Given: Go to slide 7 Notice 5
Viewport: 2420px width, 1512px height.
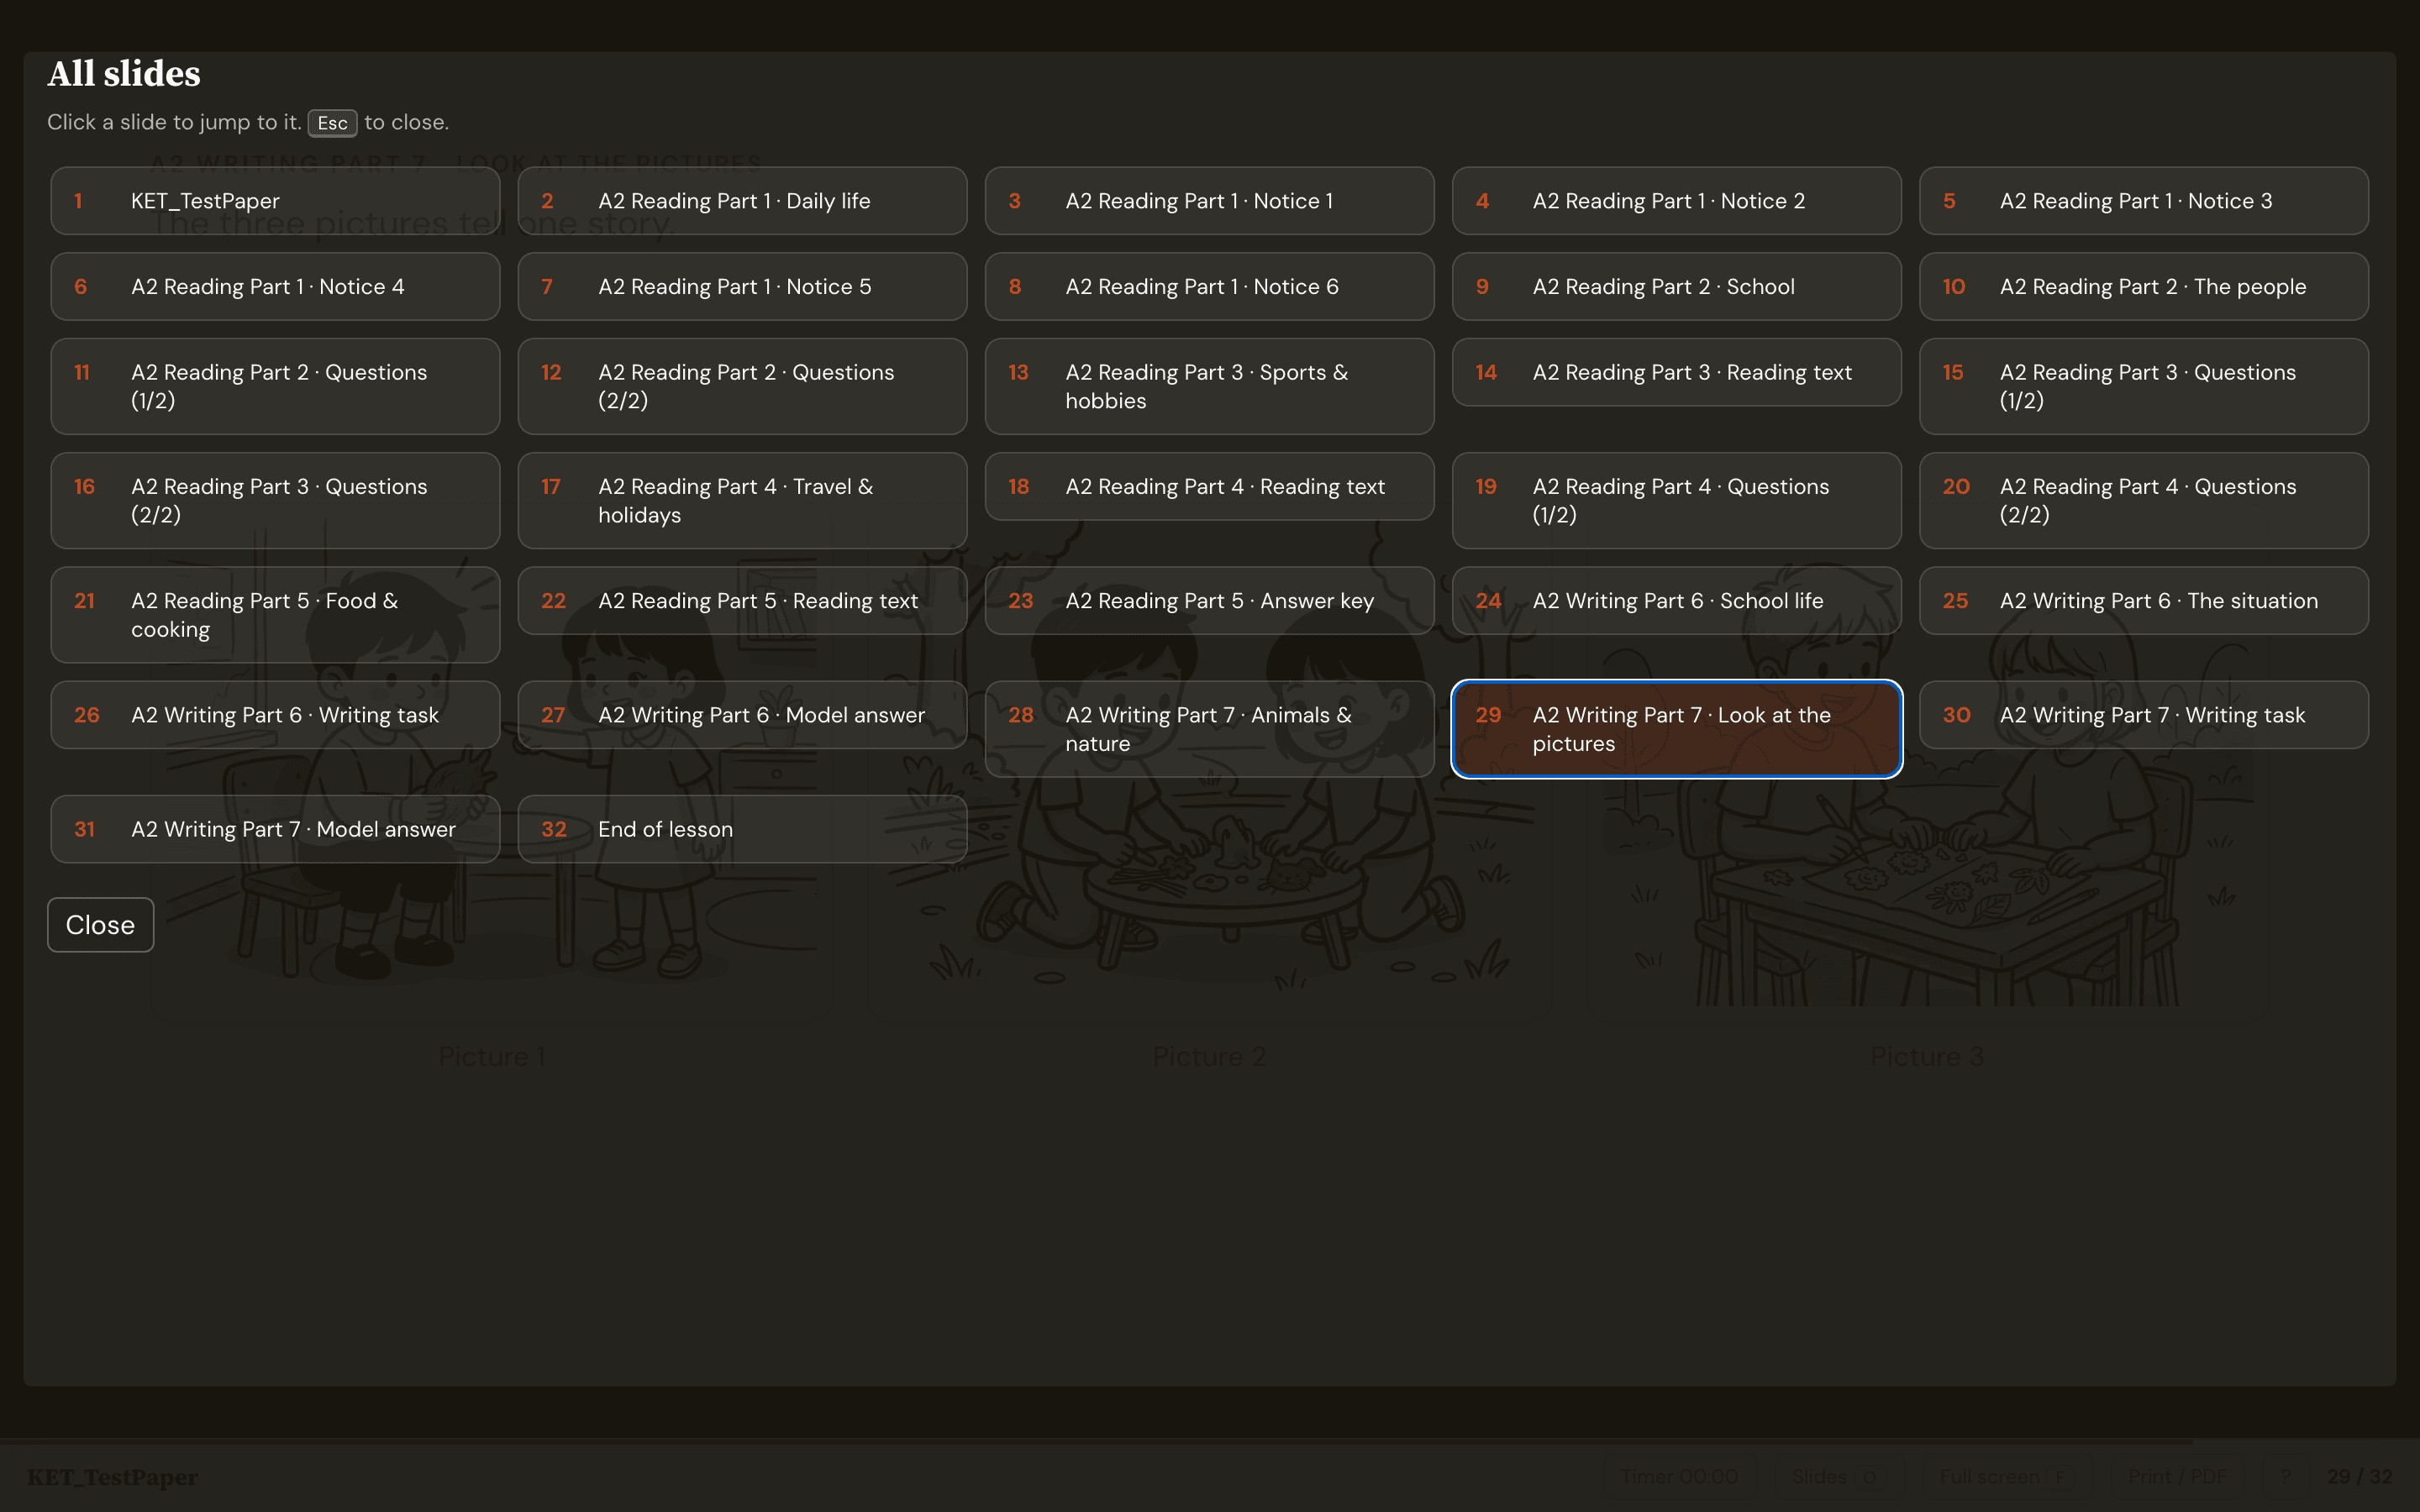Looking at the screenshot, I should [742, 287].
